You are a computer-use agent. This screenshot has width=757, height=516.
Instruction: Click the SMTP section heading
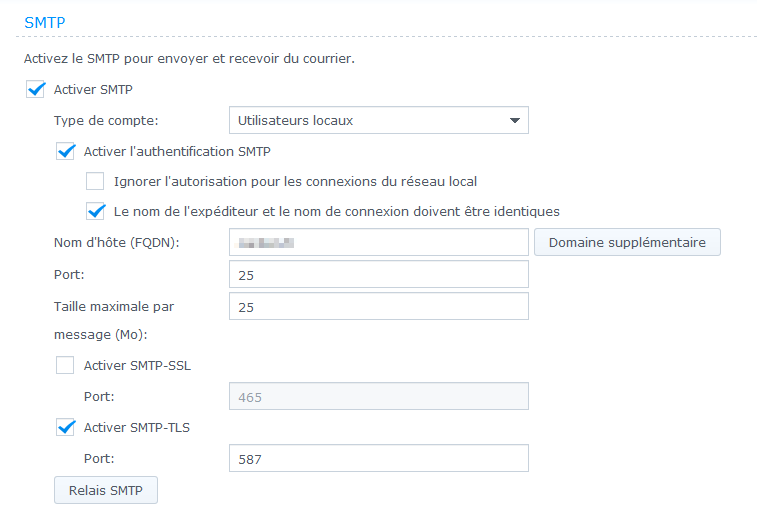point(44,20)
